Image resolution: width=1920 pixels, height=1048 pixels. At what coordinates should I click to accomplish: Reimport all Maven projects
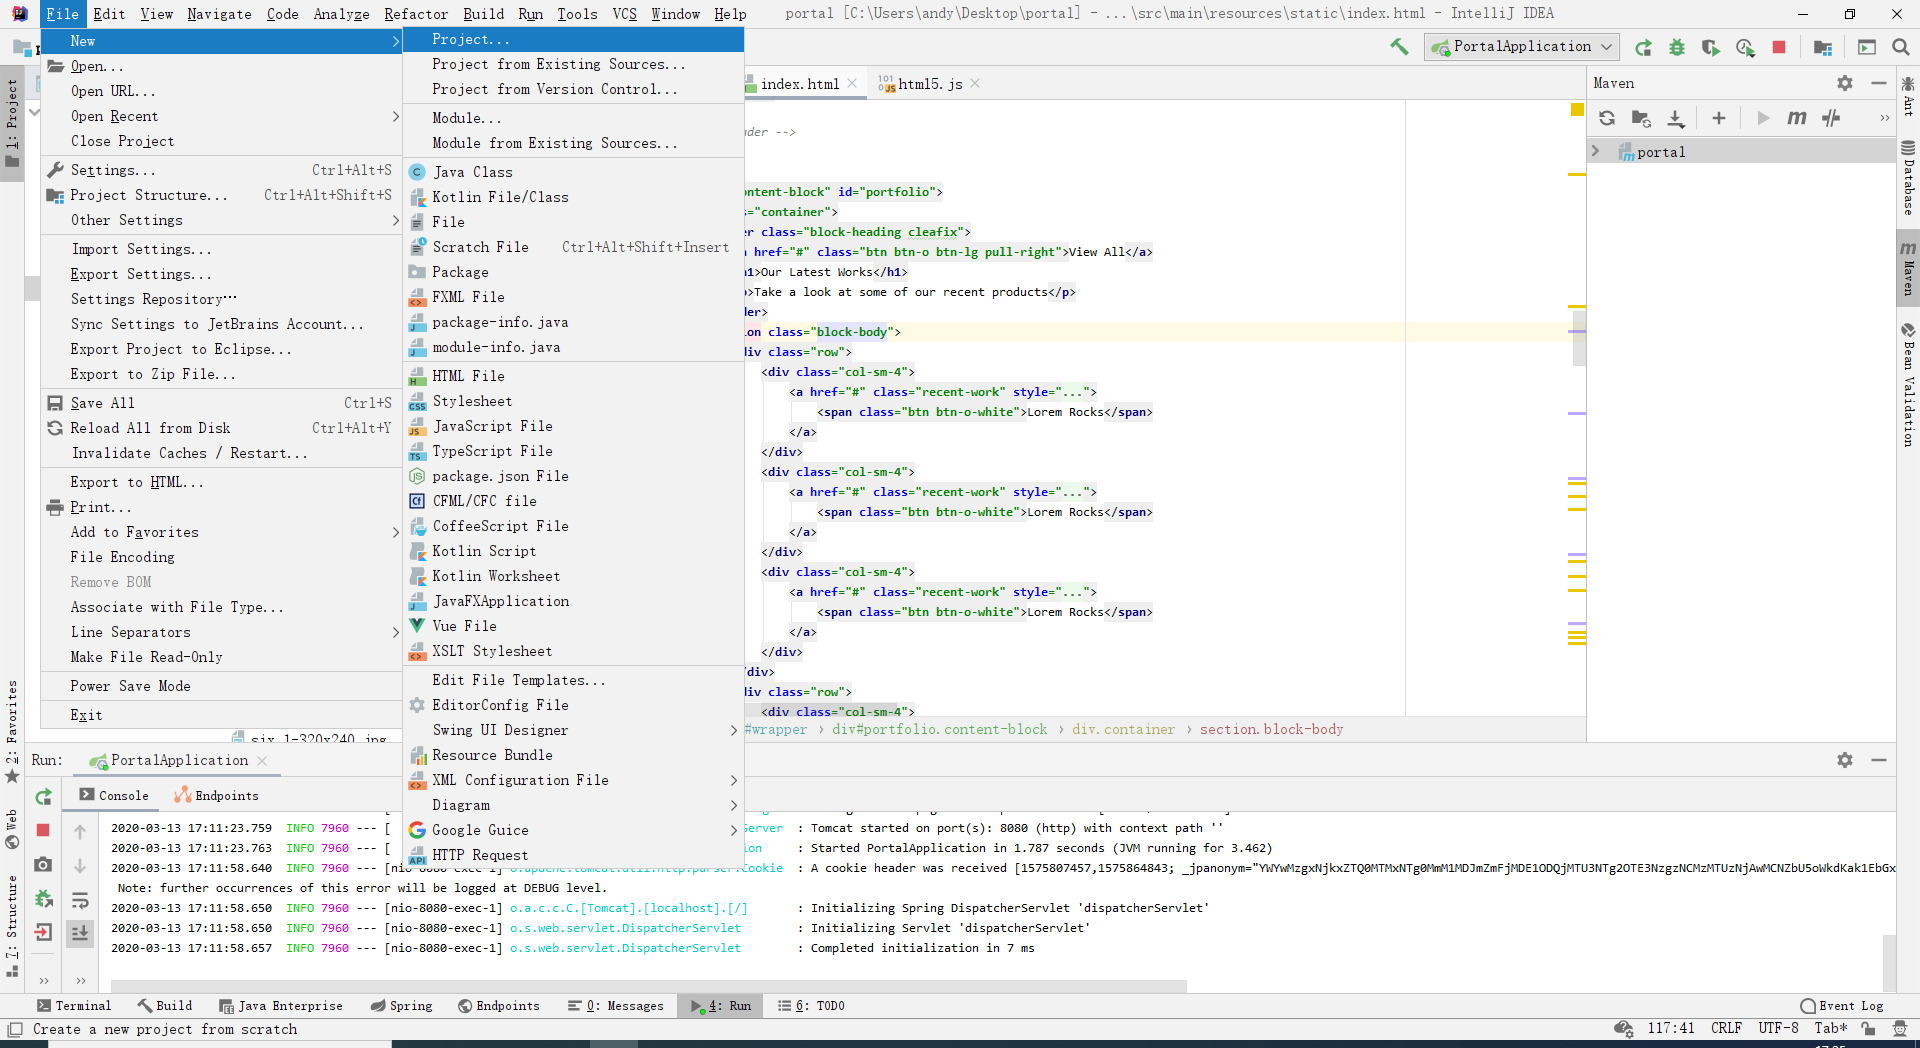(x=1607, y=118)
